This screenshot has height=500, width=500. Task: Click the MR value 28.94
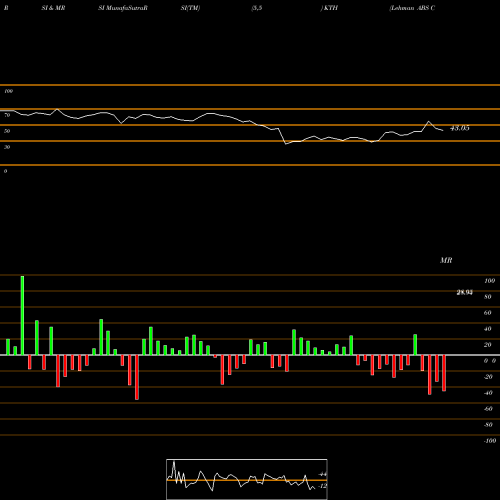click(x=465, y=293)
